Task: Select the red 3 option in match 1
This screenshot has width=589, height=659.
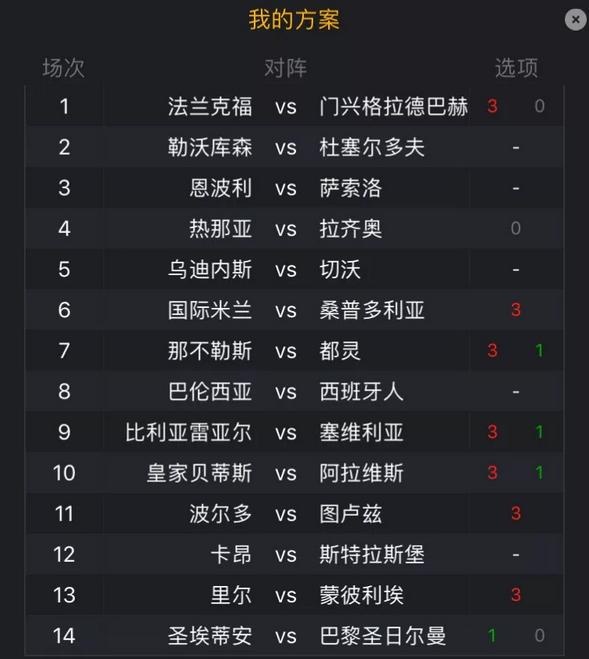Action: click(x=492, y=106)
